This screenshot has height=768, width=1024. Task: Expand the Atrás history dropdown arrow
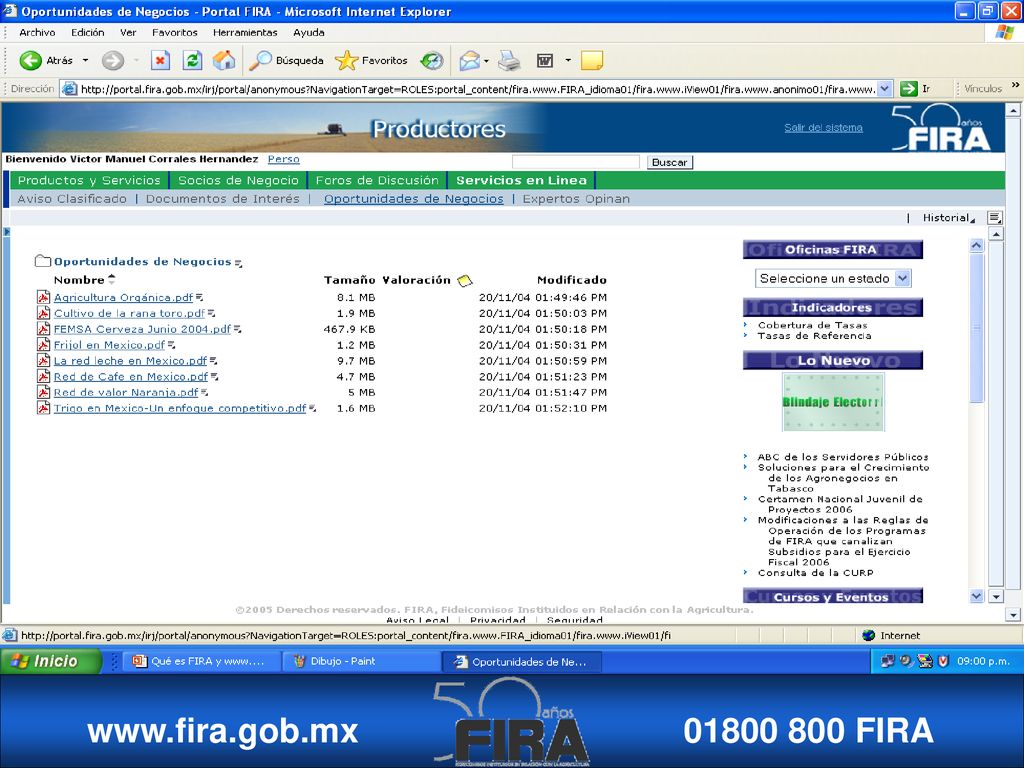tap(86, 61)
